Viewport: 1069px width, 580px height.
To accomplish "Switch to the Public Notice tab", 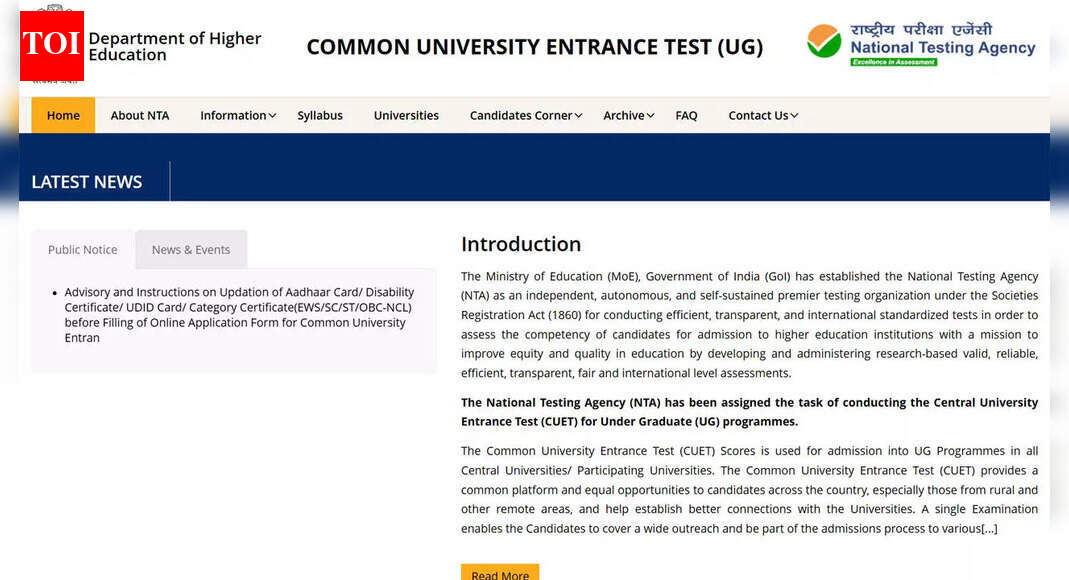I will point(81,249).
